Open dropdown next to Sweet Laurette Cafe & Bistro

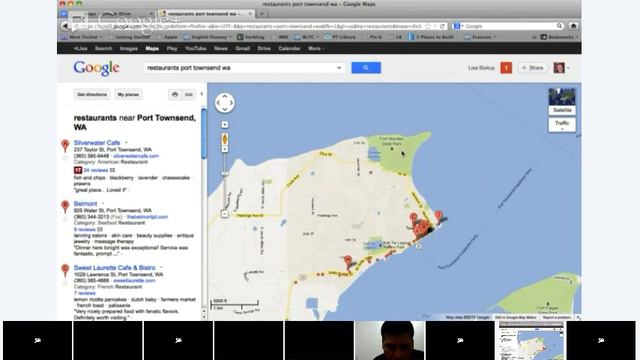162,268
